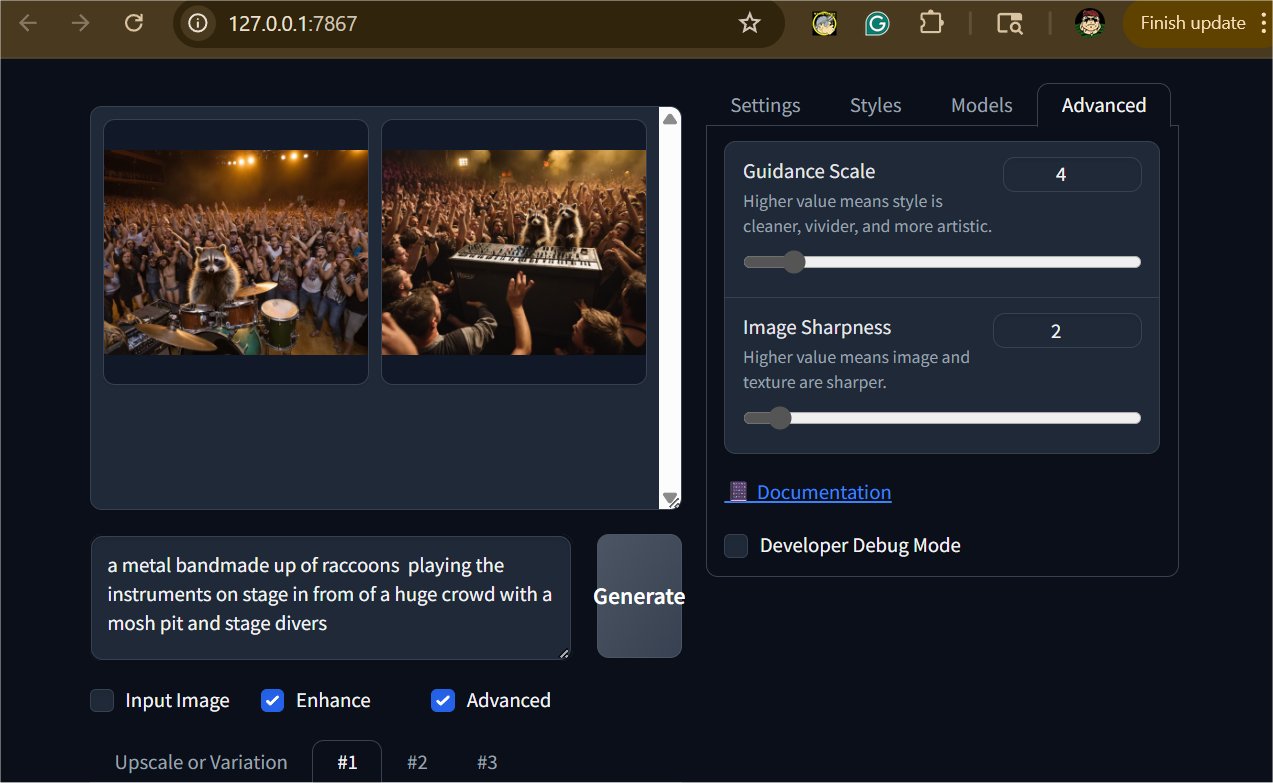Bookmark this page with the star icon
The height and width of the screenshot is (783, 1273).
point(750,23)
